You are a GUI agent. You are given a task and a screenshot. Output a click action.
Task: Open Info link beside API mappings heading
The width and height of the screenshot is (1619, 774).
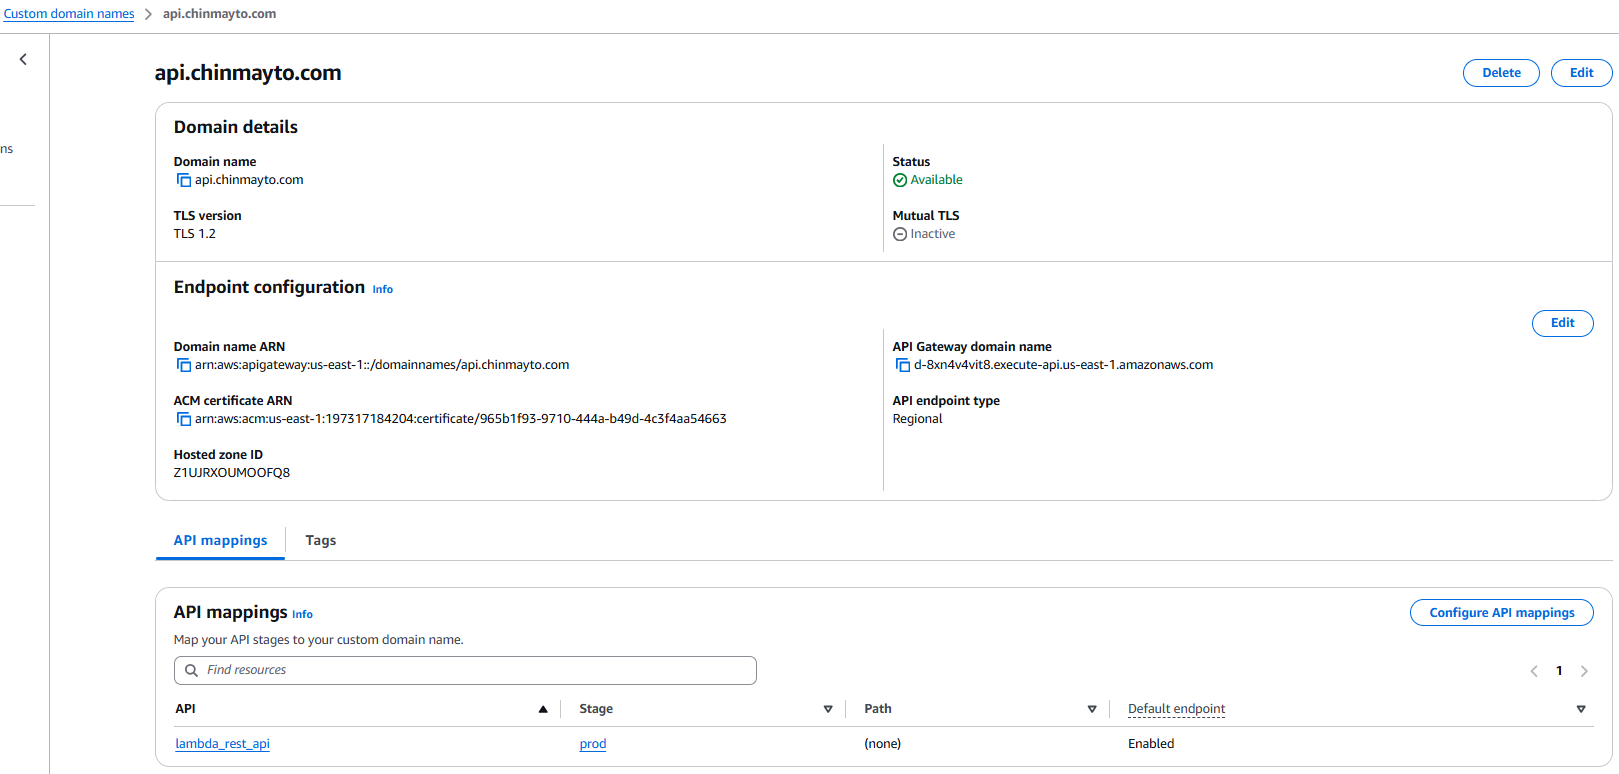[302, 614]
